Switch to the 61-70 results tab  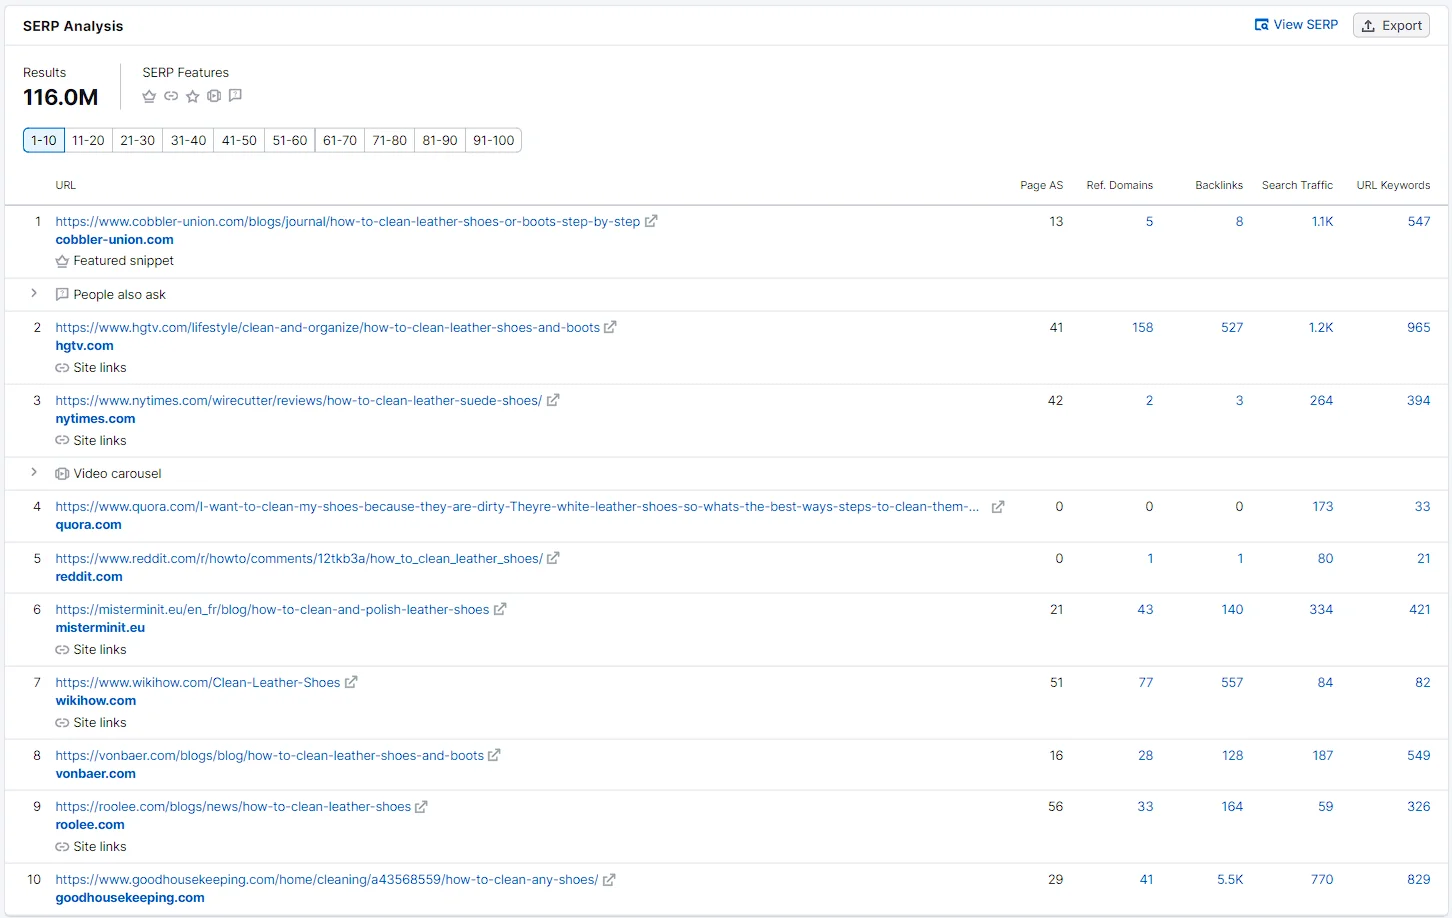tap(340, 140)
